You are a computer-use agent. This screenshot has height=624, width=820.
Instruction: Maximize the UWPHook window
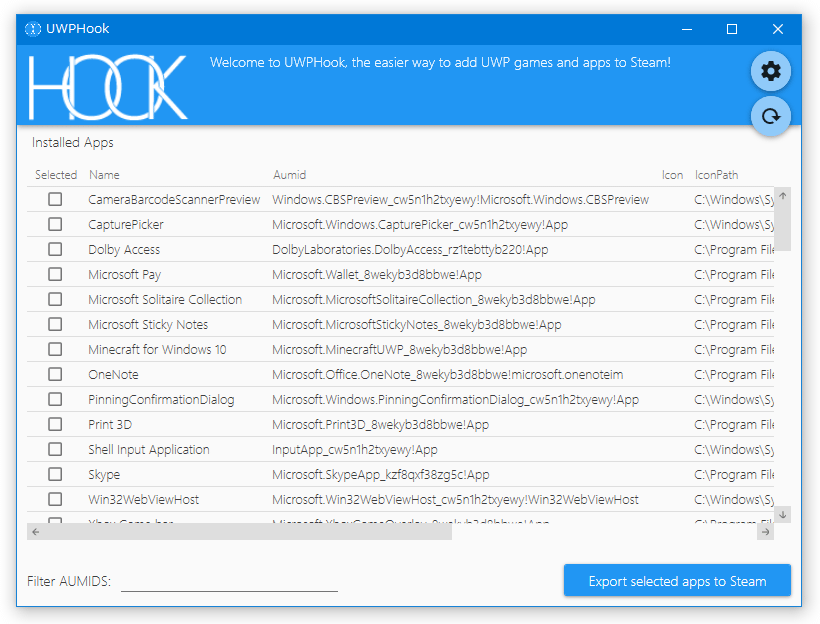[x=732, y=29]
